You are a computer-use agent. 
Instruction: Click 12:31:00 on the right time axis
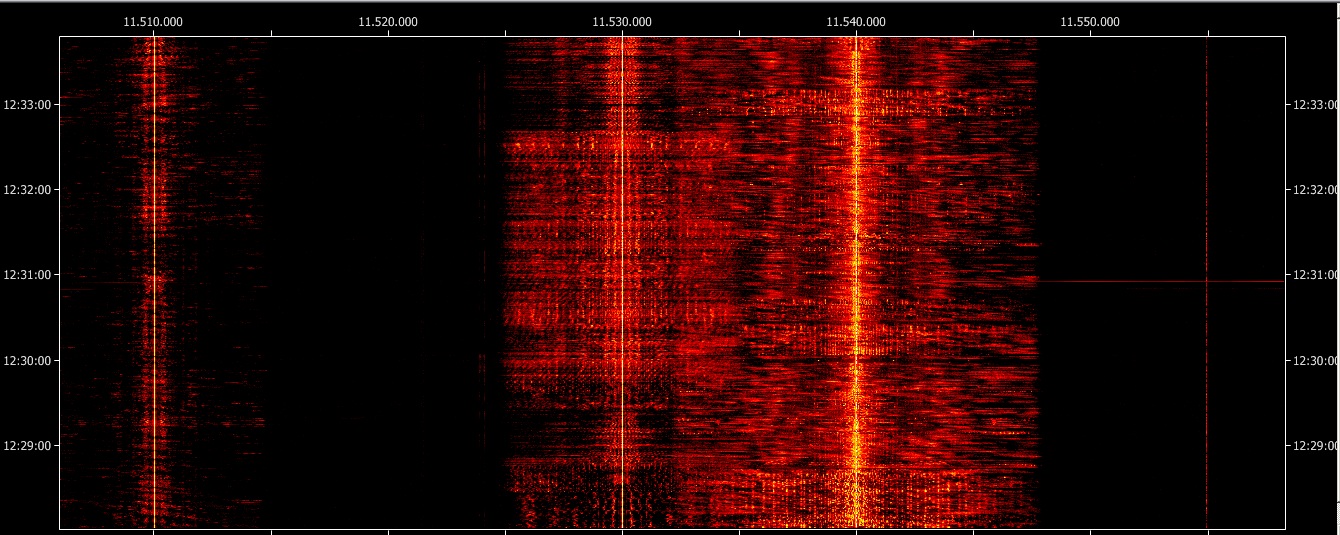(1315, 275)
